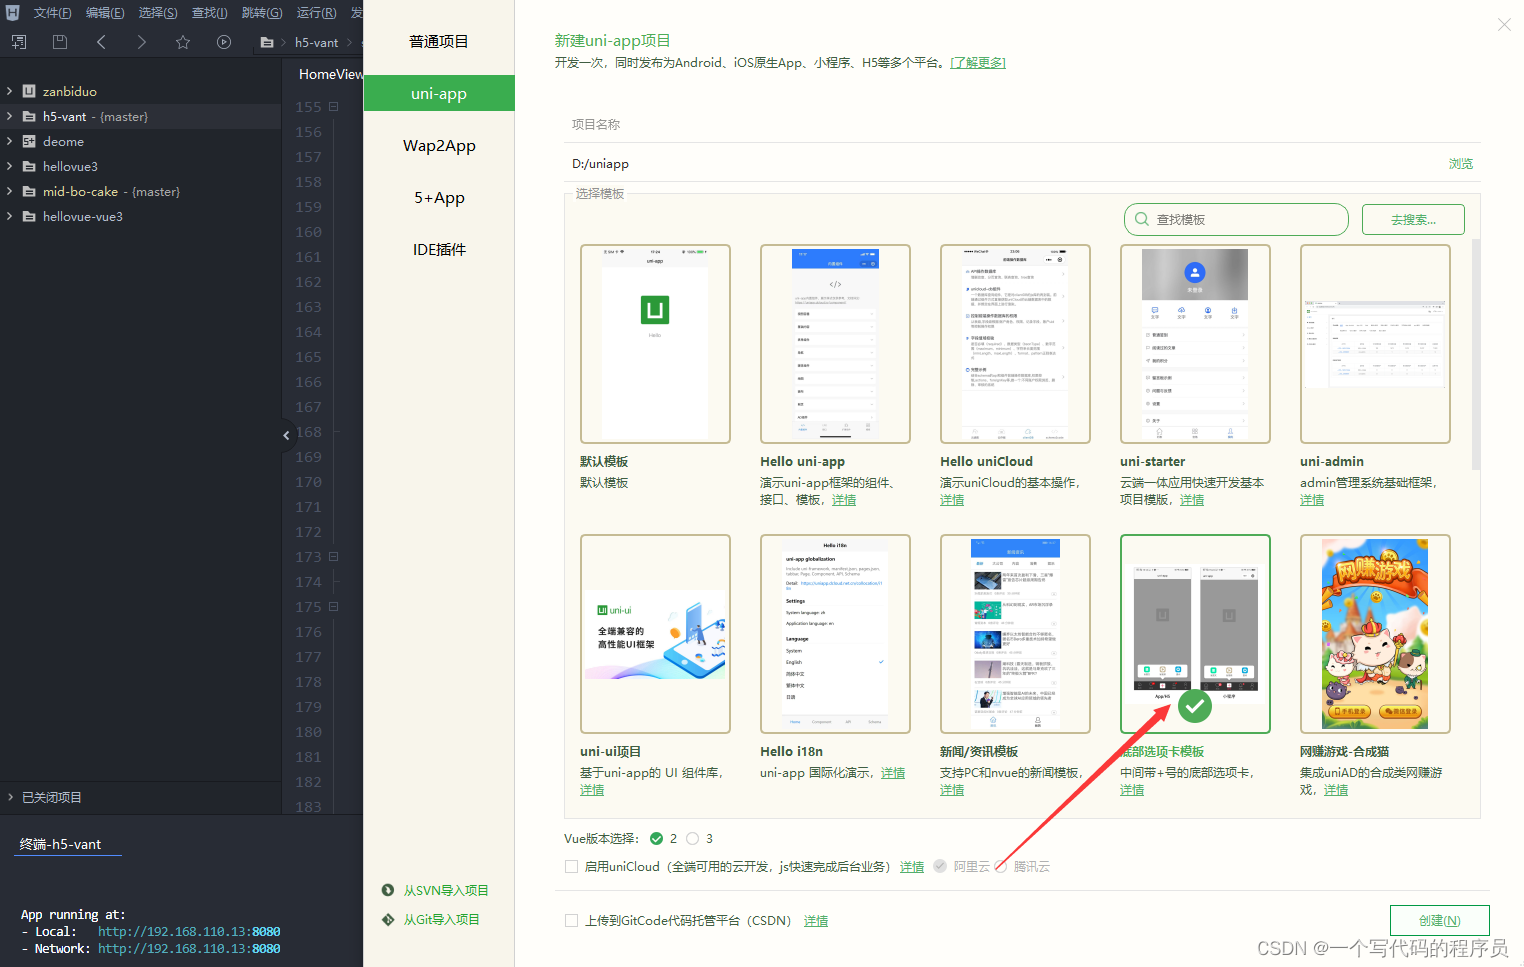Expand the zanbiduo project tree
The height and width of the screenshot is (967, 1524).
point(10,91)
